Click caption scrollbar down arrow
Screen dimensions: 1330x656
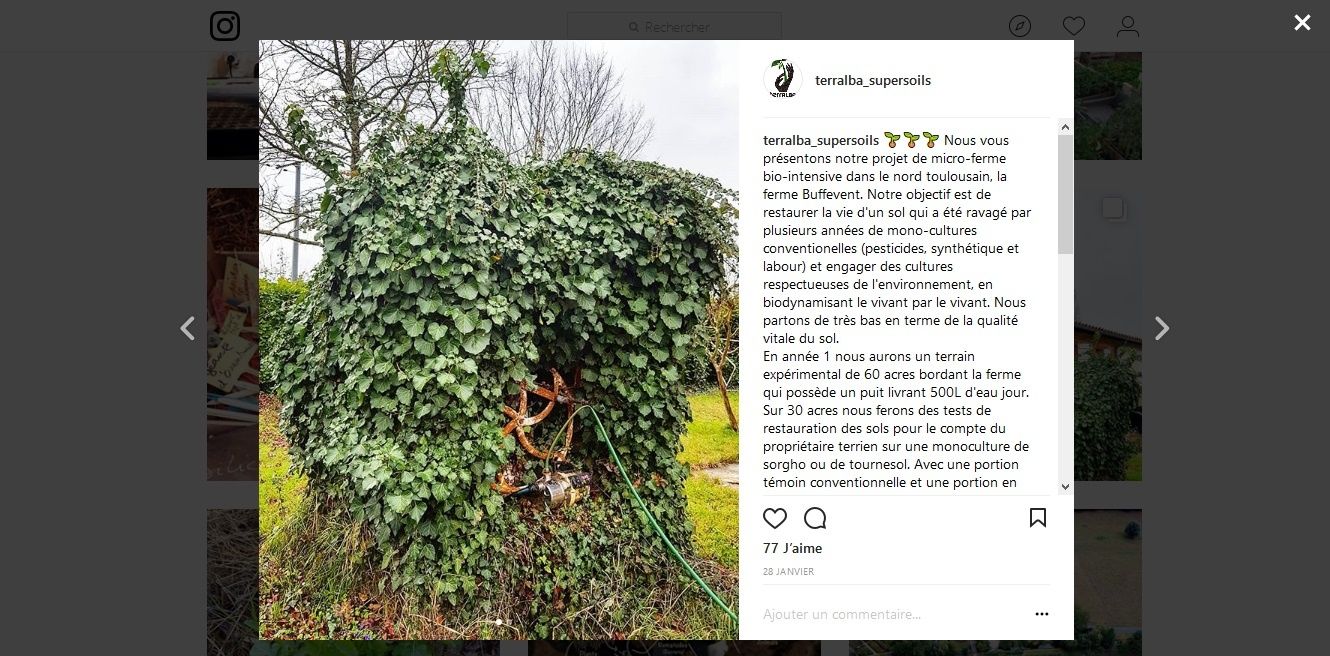[1065, 487]
